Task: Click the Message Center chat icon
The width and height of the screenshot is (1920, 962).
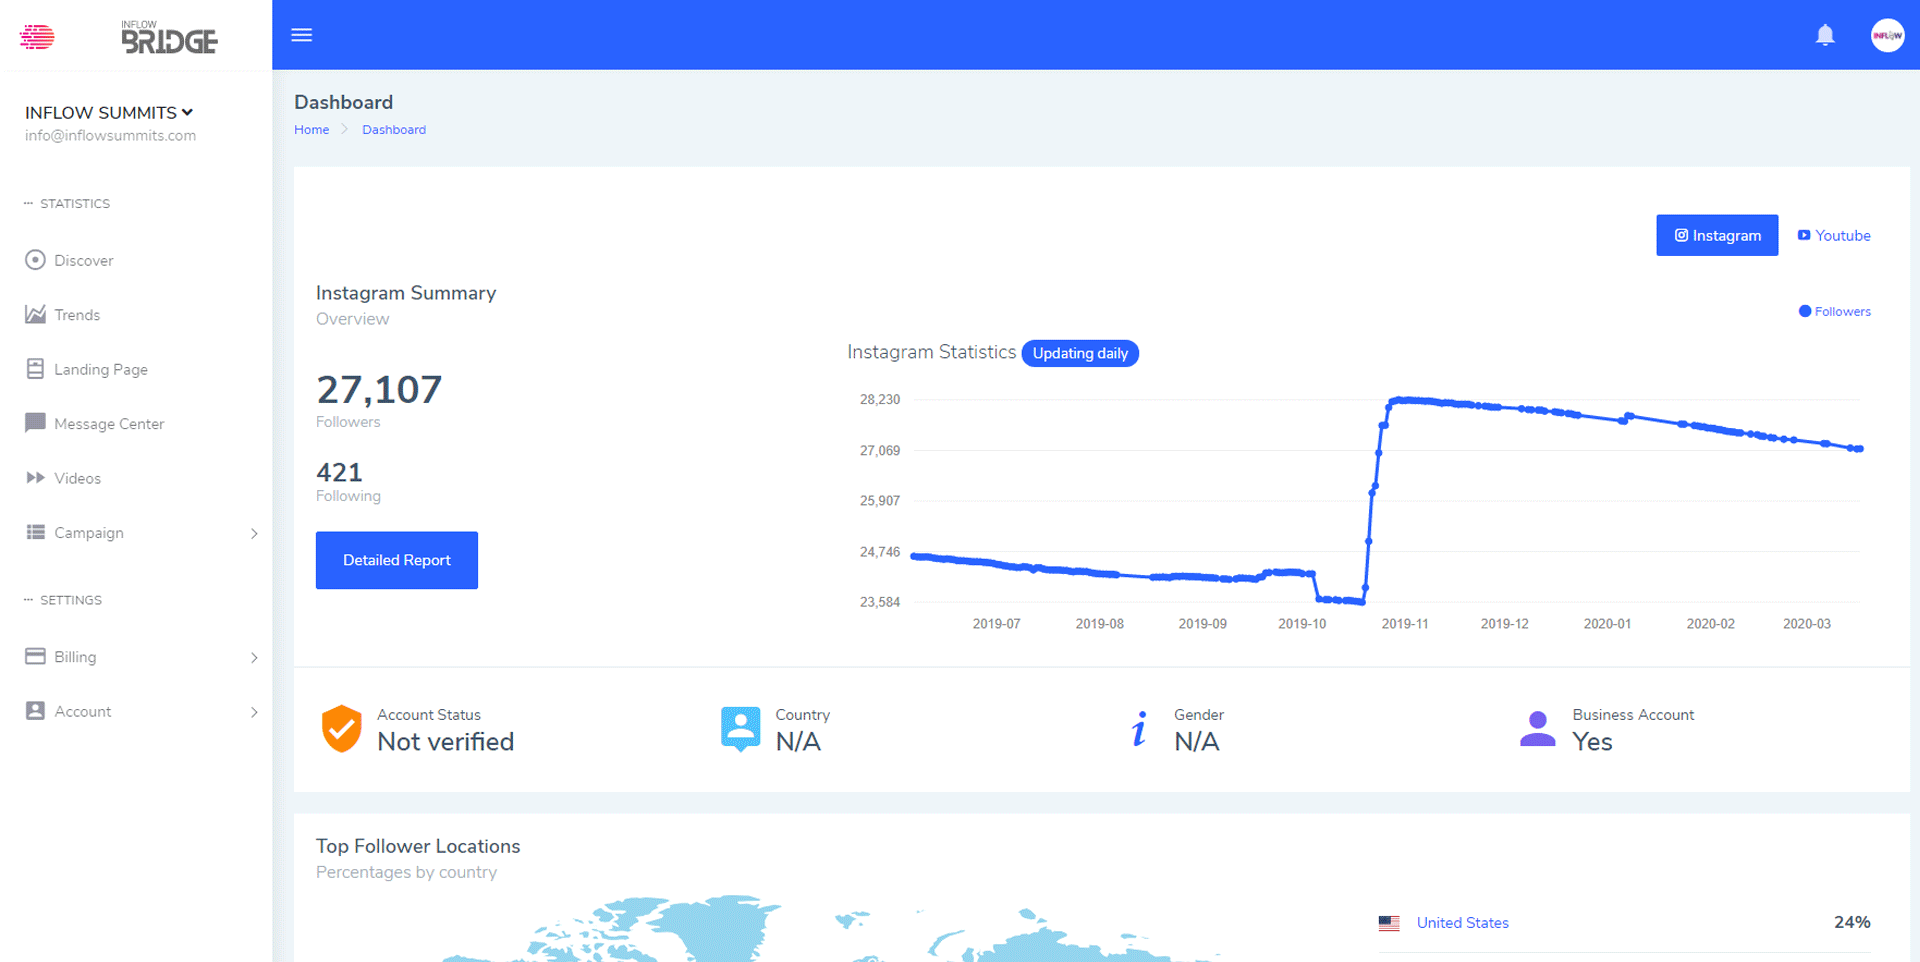Action: (x=35, y=423)
